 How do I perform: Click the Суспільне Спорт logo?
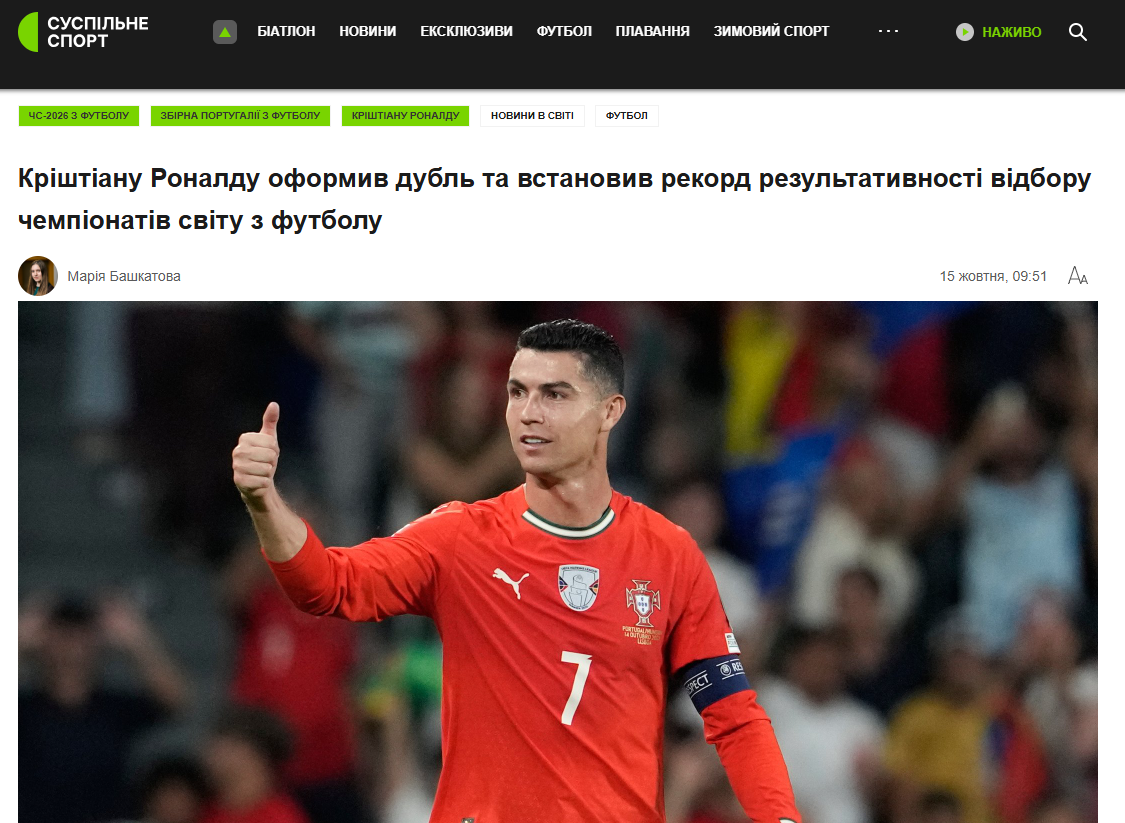83,32
